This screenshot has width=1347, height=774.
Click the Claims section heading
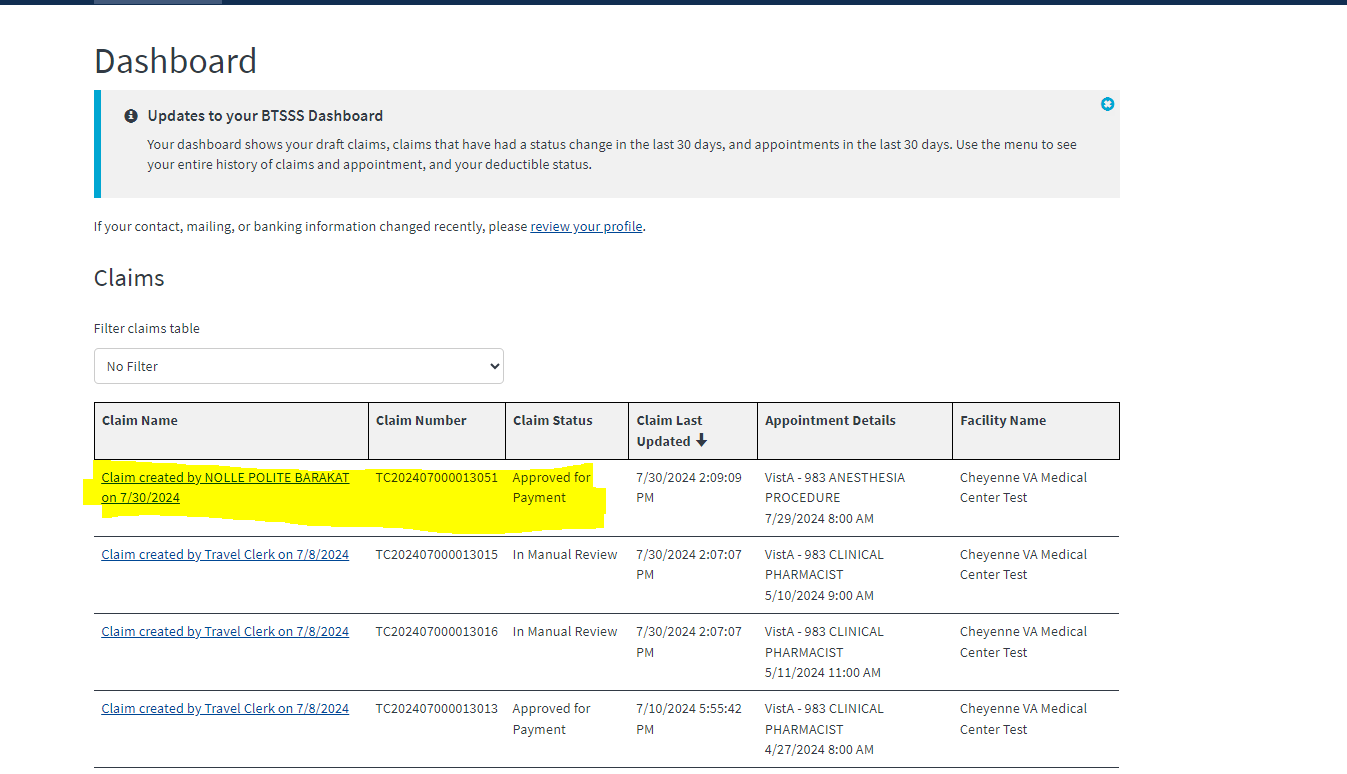tap(129, 278)
